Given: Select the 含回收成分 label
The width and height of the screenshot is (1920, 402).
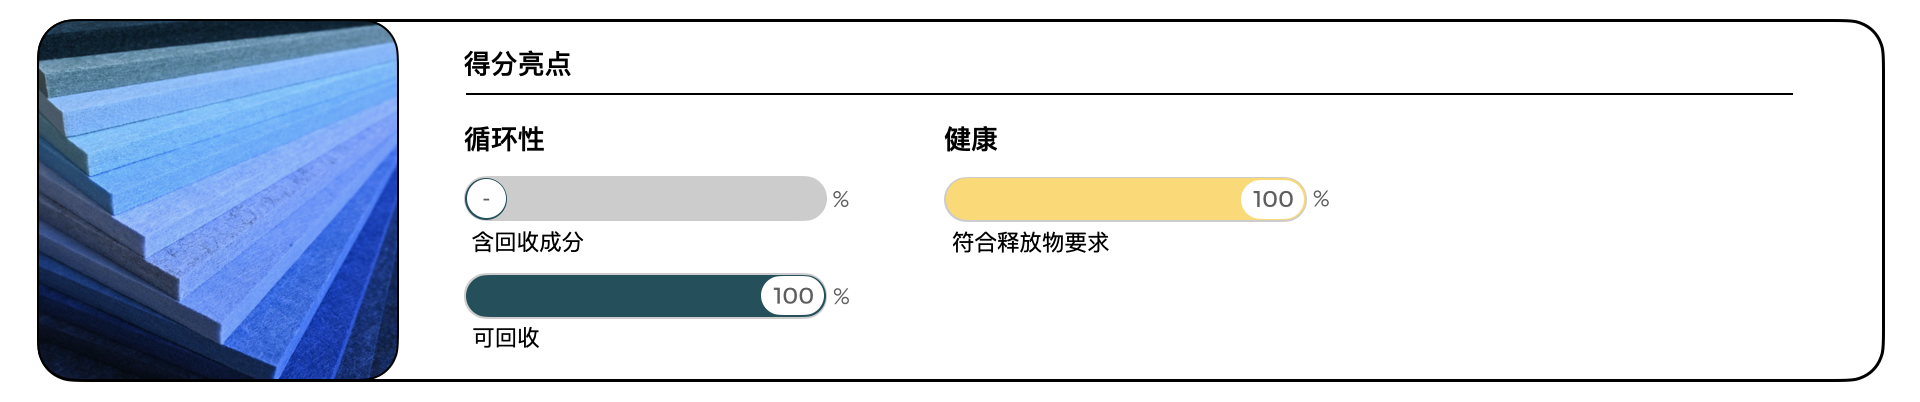Looking at the screenshot, I should [527, 242].
